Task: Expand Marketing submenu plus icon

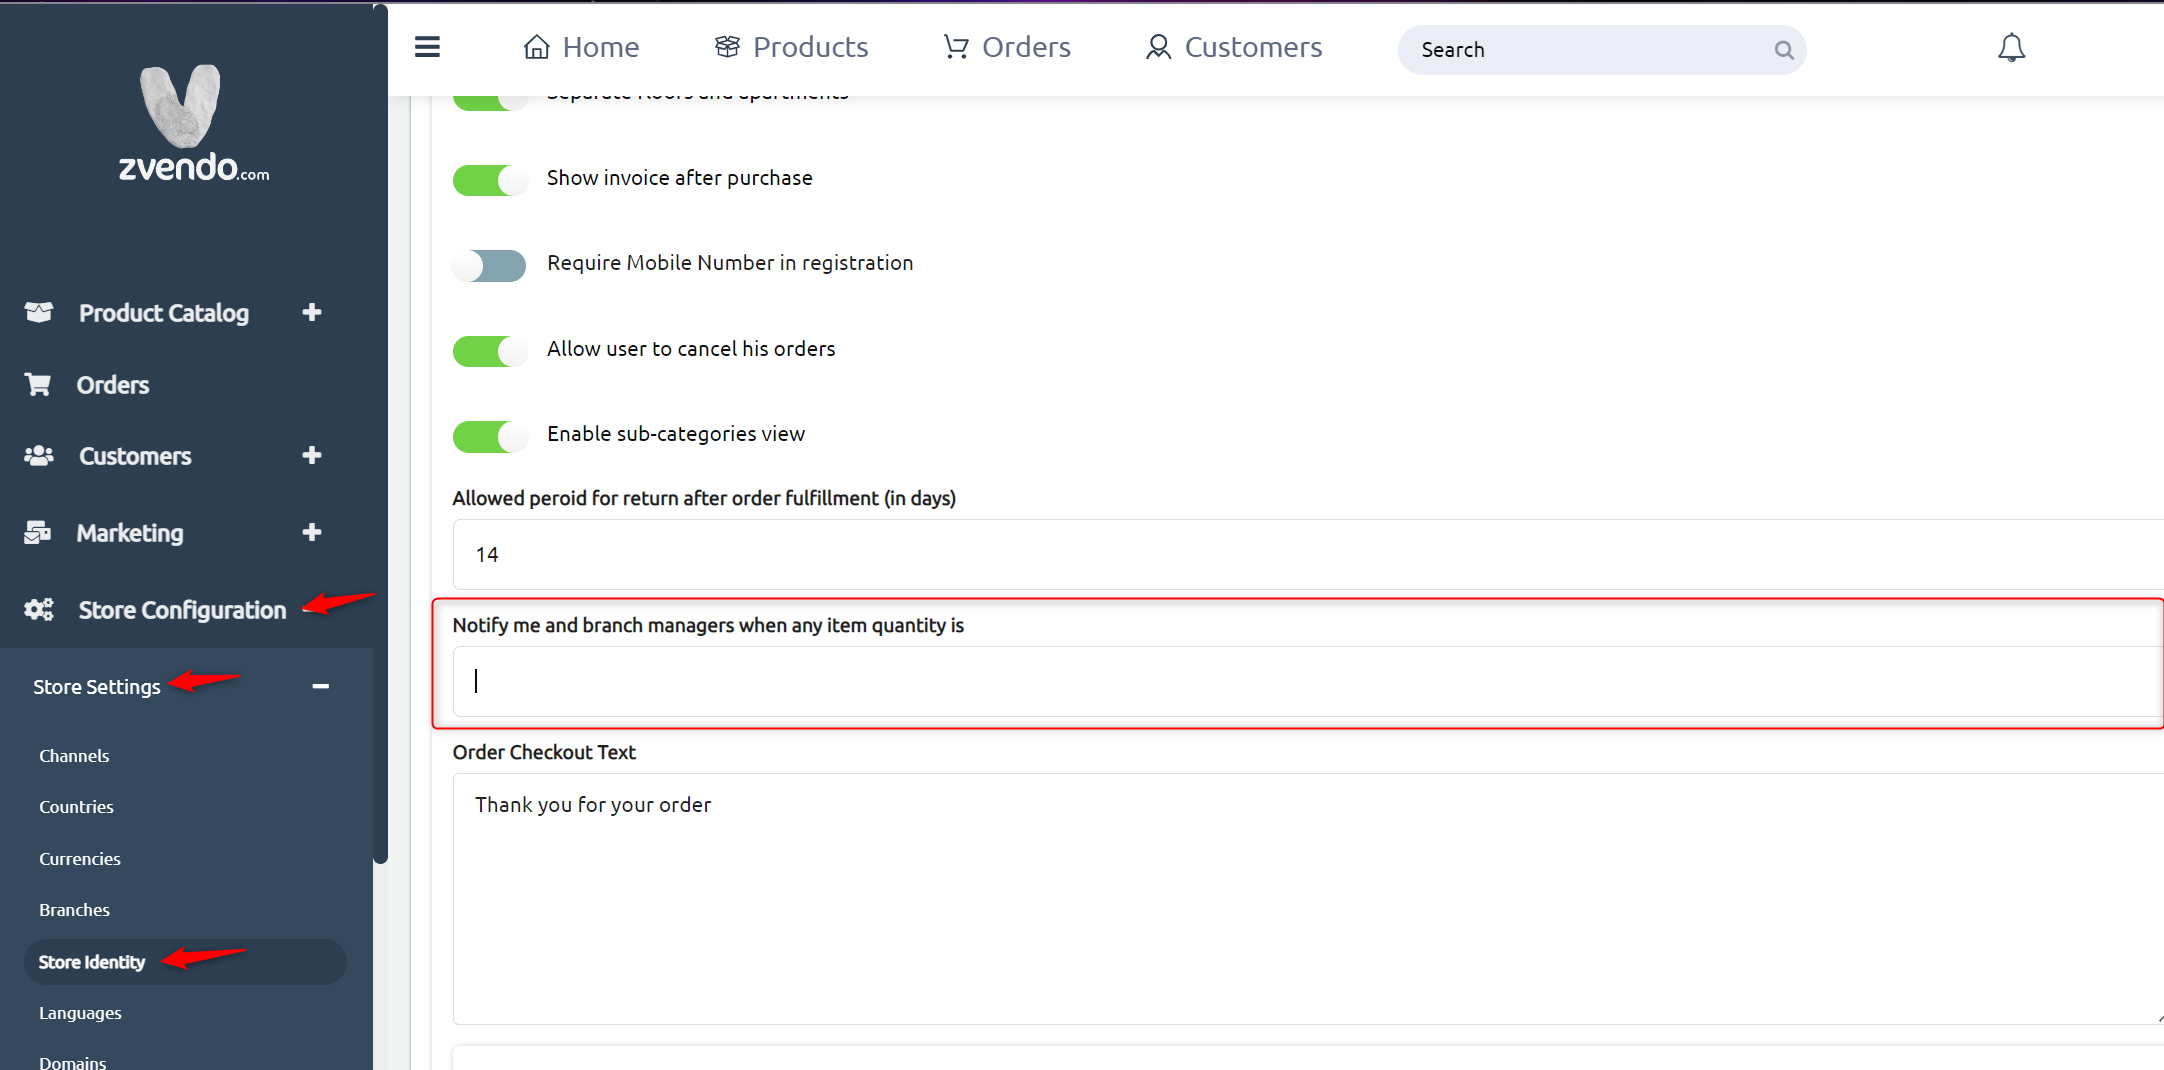Action: pos(312,532)
